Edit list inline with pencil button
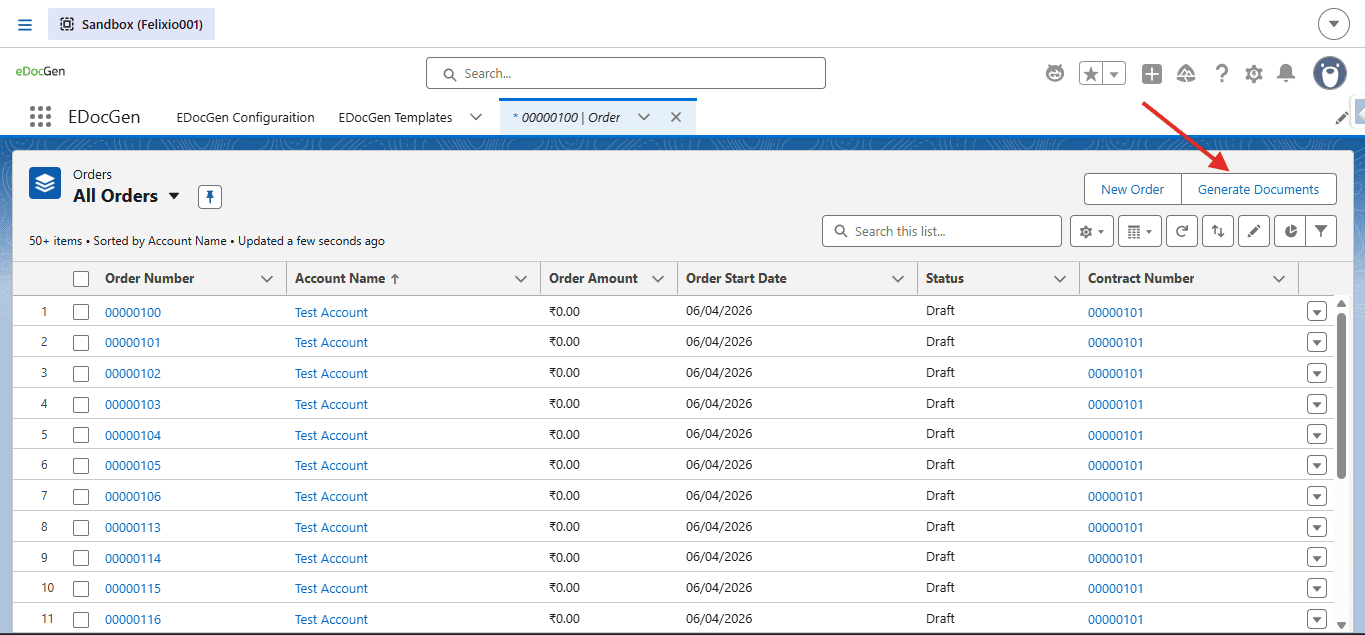Screen dimensions: 1365x635 (x=1254, y=231)
